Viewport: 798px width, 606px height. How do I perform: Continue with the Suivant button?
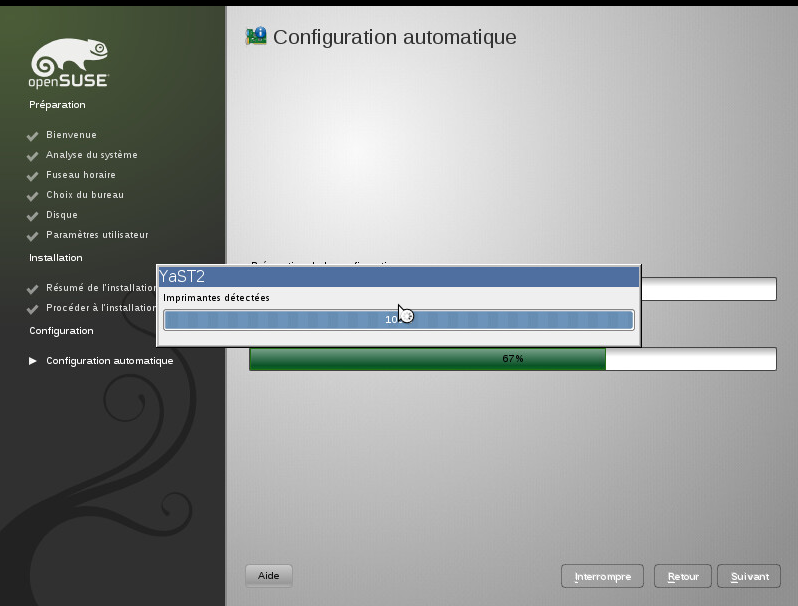[x=749, y=577]
